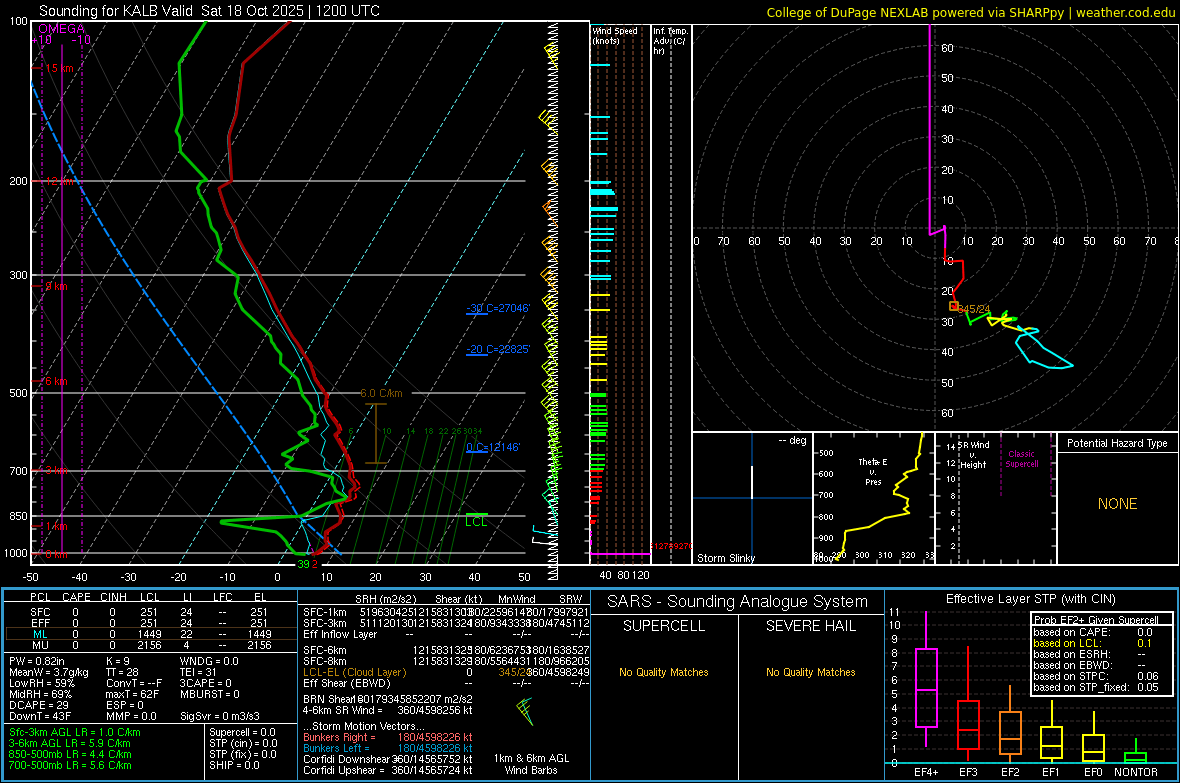
Task: Select the magenta EF4+ box plot
Action: [926, 687]
